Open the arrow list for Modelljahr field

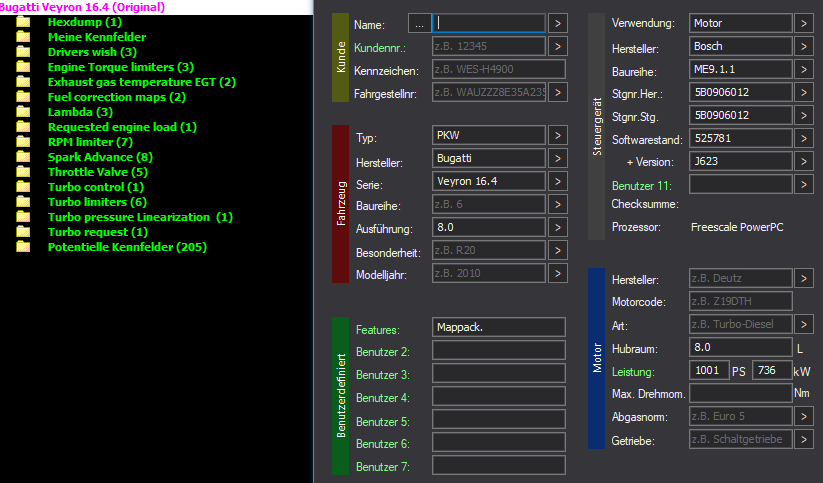[558, 274]
